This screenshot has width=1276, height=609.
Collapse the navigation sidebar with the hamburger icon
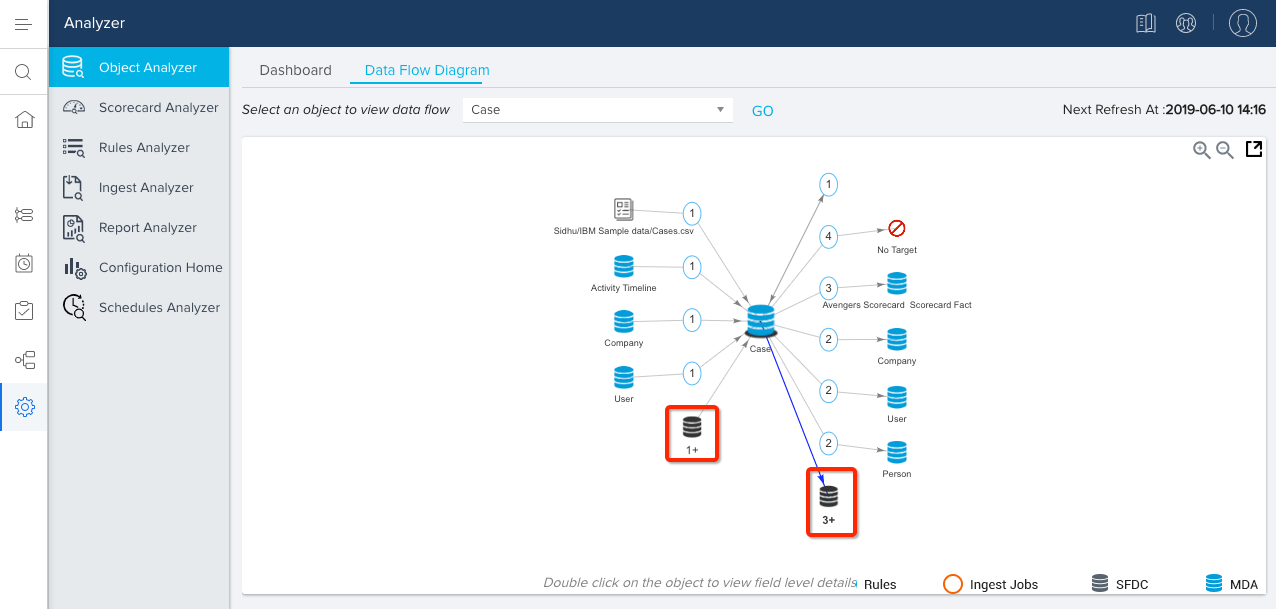coord(23,23)
